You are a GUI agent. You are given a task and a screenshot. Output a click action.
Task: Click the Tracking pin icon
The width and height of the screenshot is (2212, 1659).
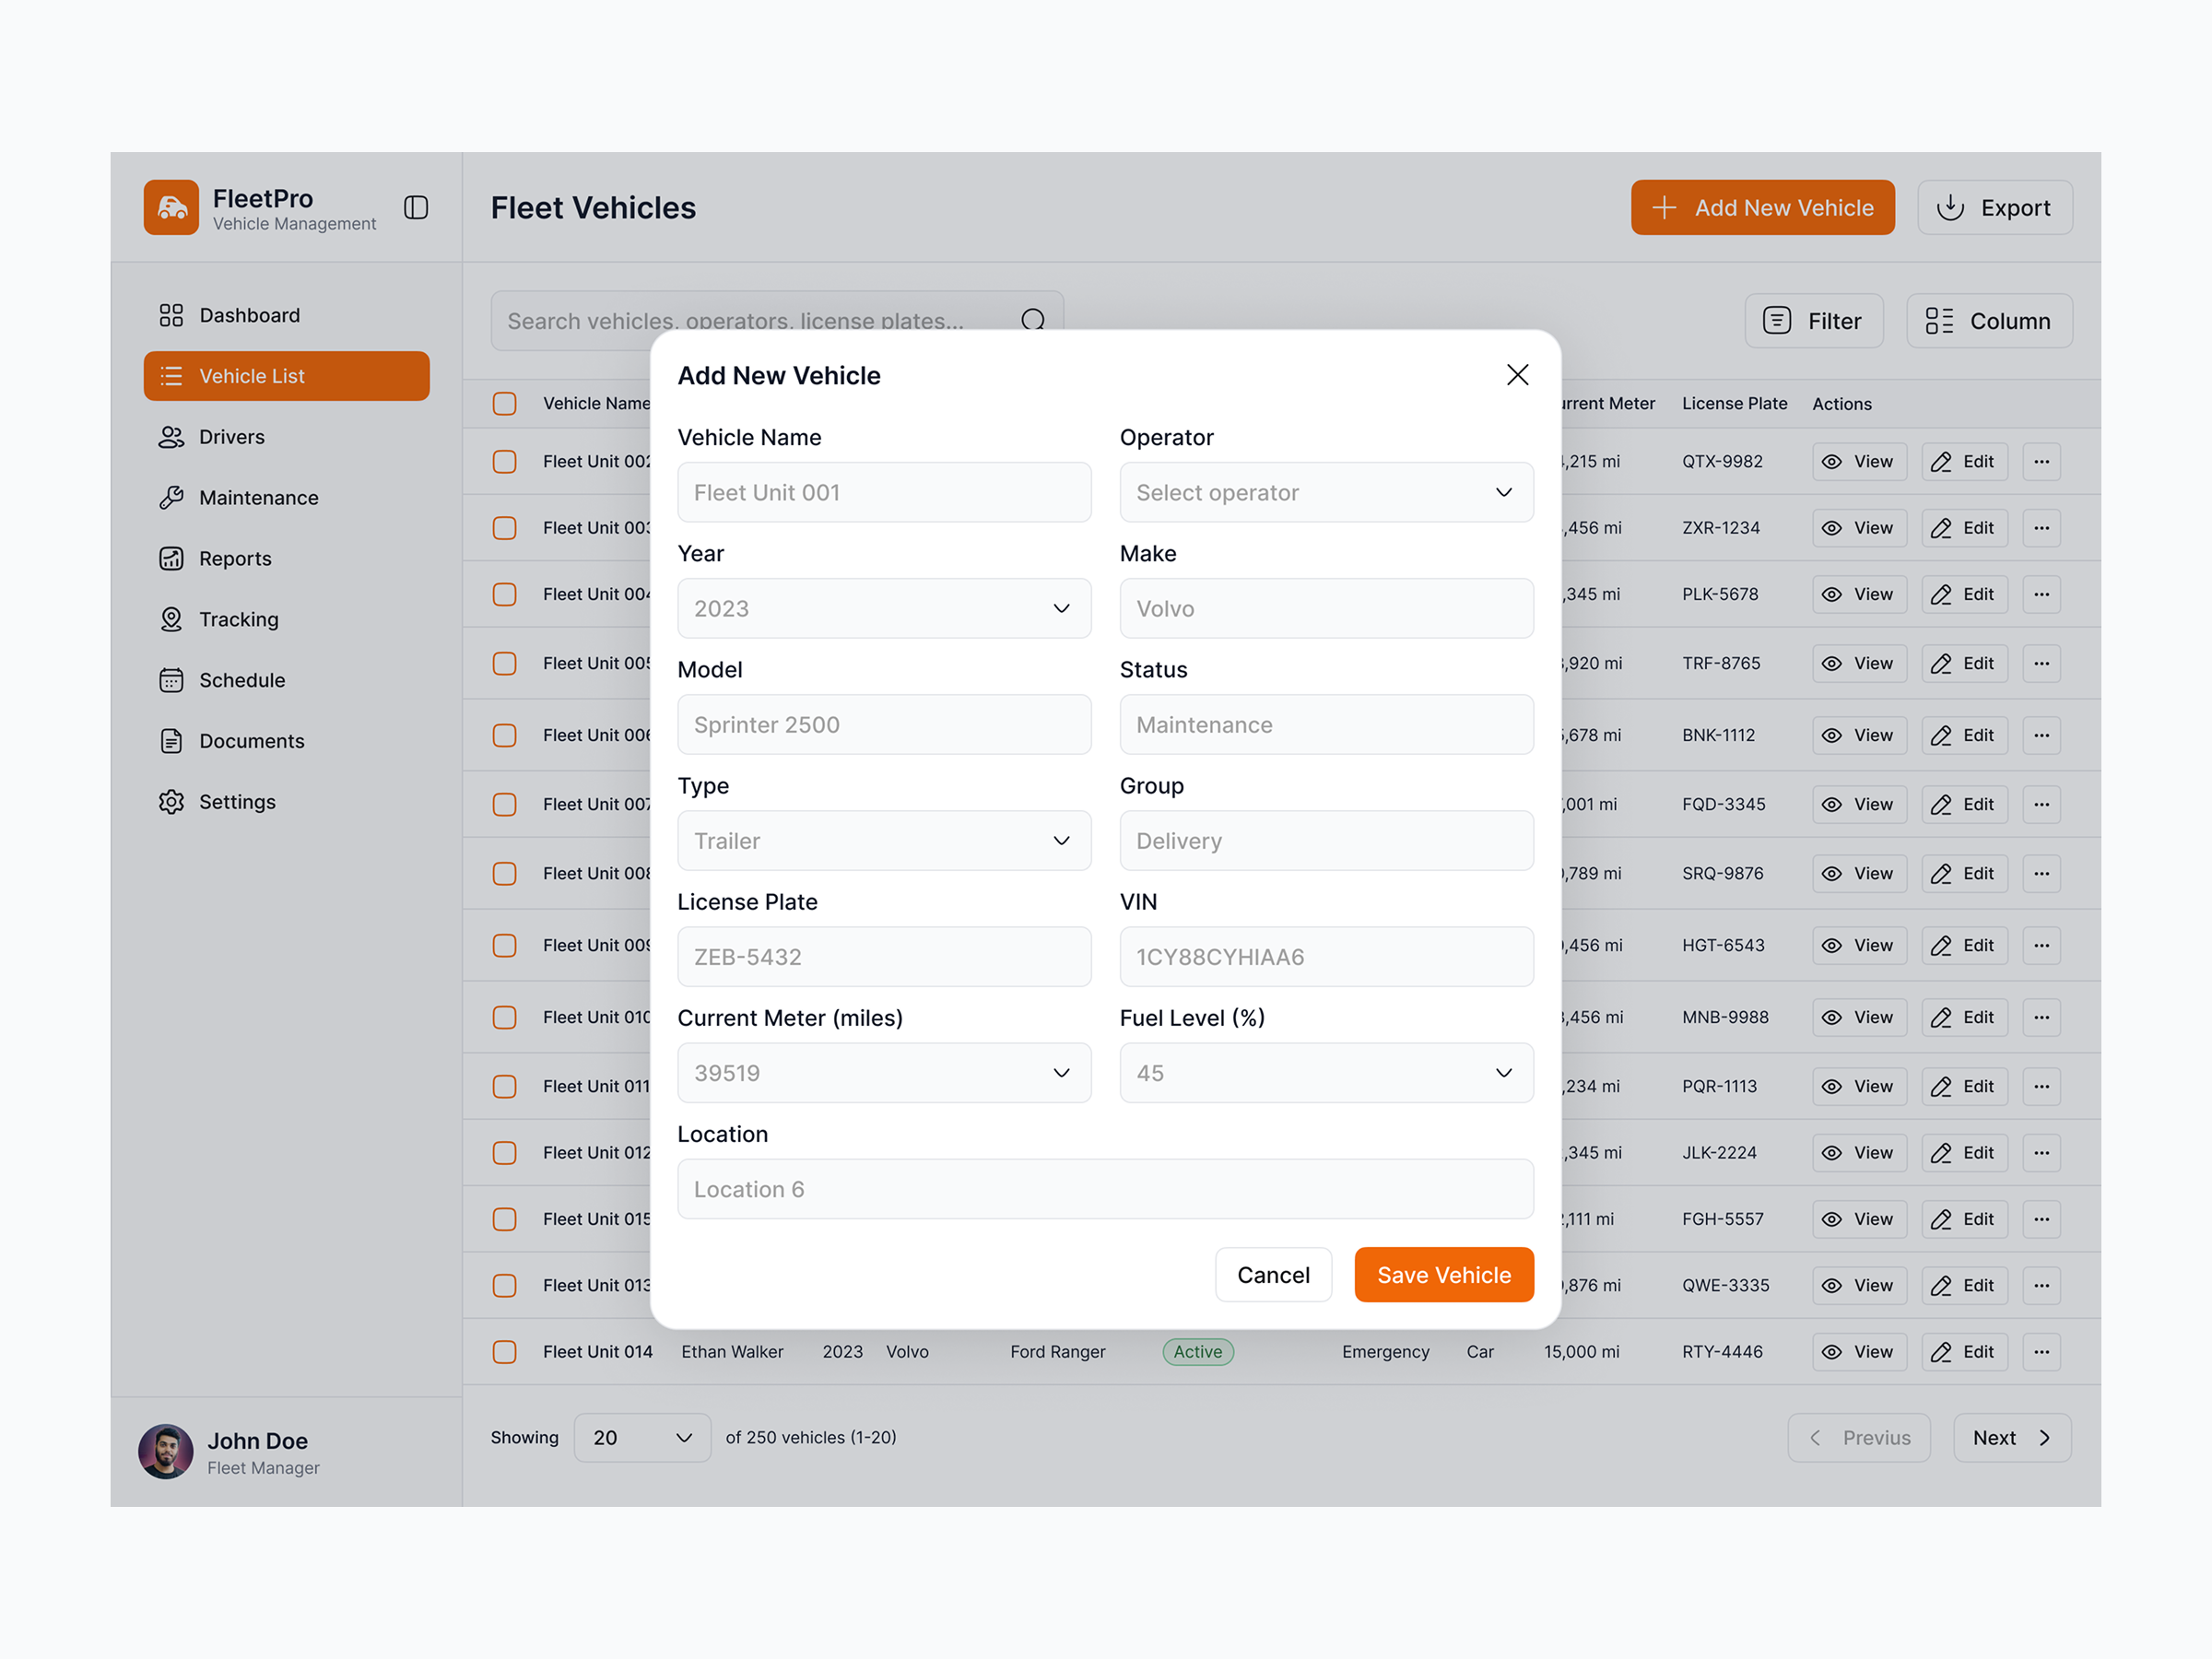171,619
